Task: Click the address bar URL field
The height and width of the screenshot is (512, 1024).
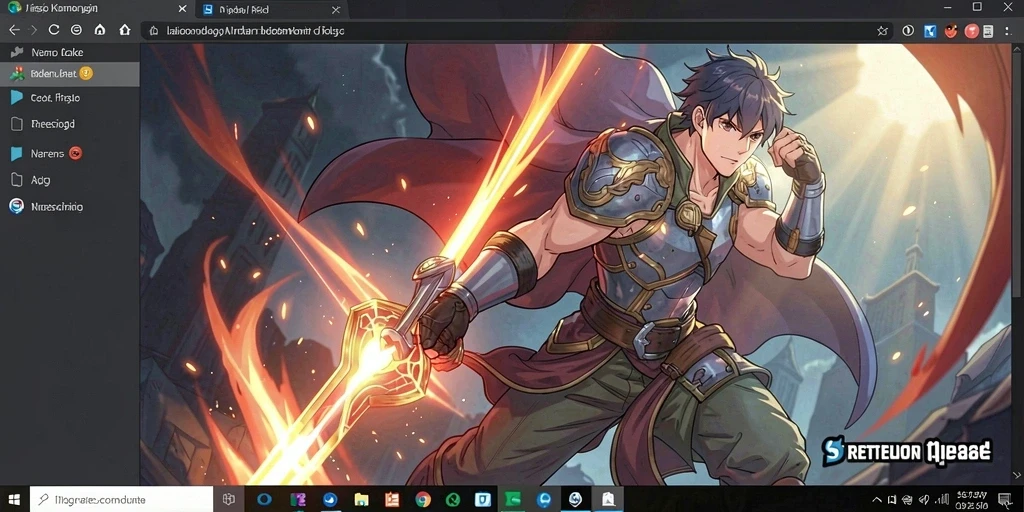Action: tap(509, 31)
